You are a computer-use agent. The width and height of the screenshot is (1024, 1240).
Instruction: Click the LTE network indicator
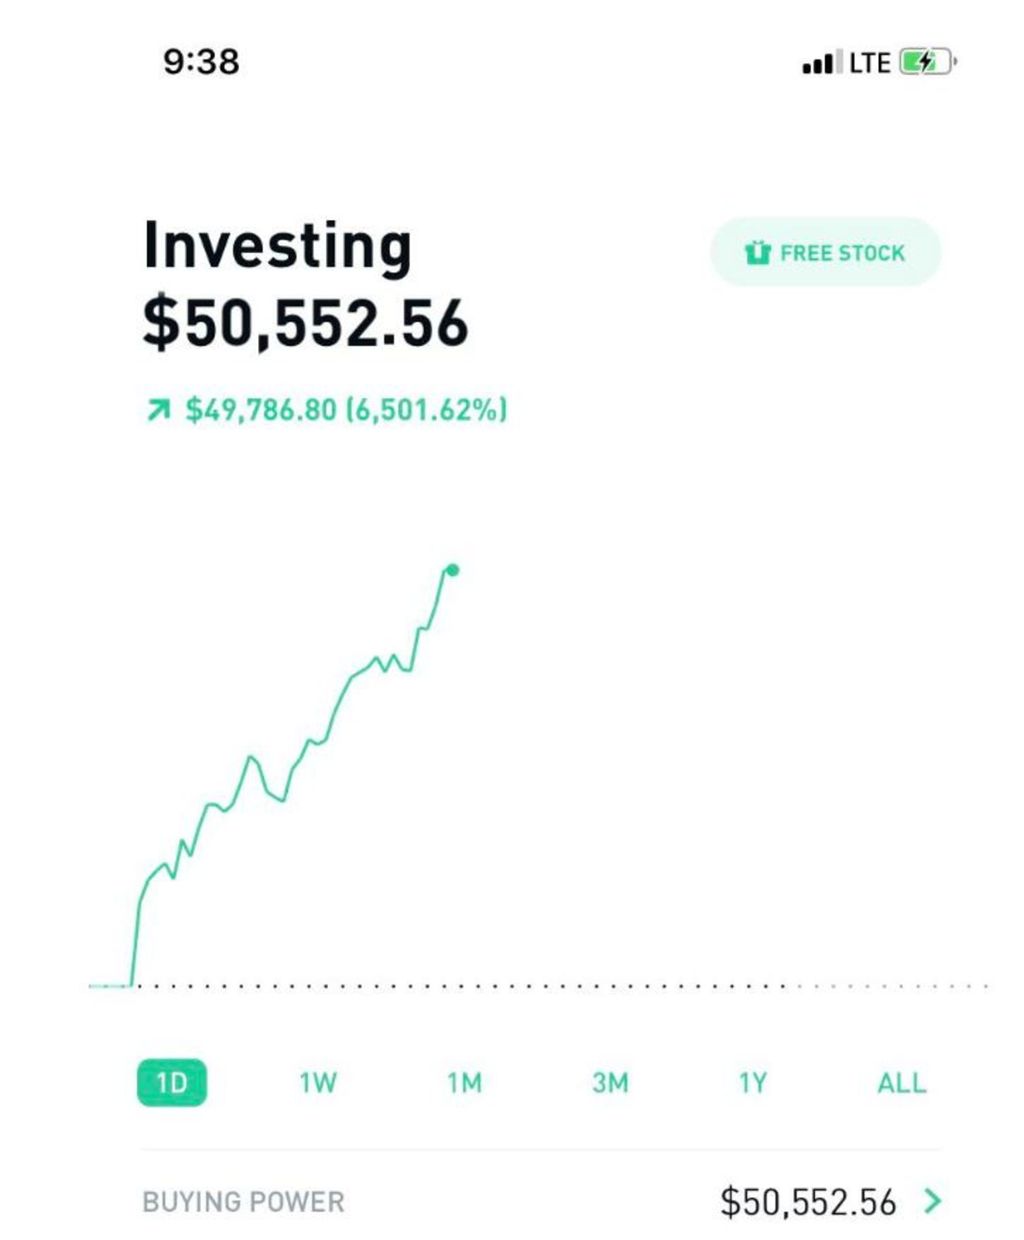pos(869,63)
